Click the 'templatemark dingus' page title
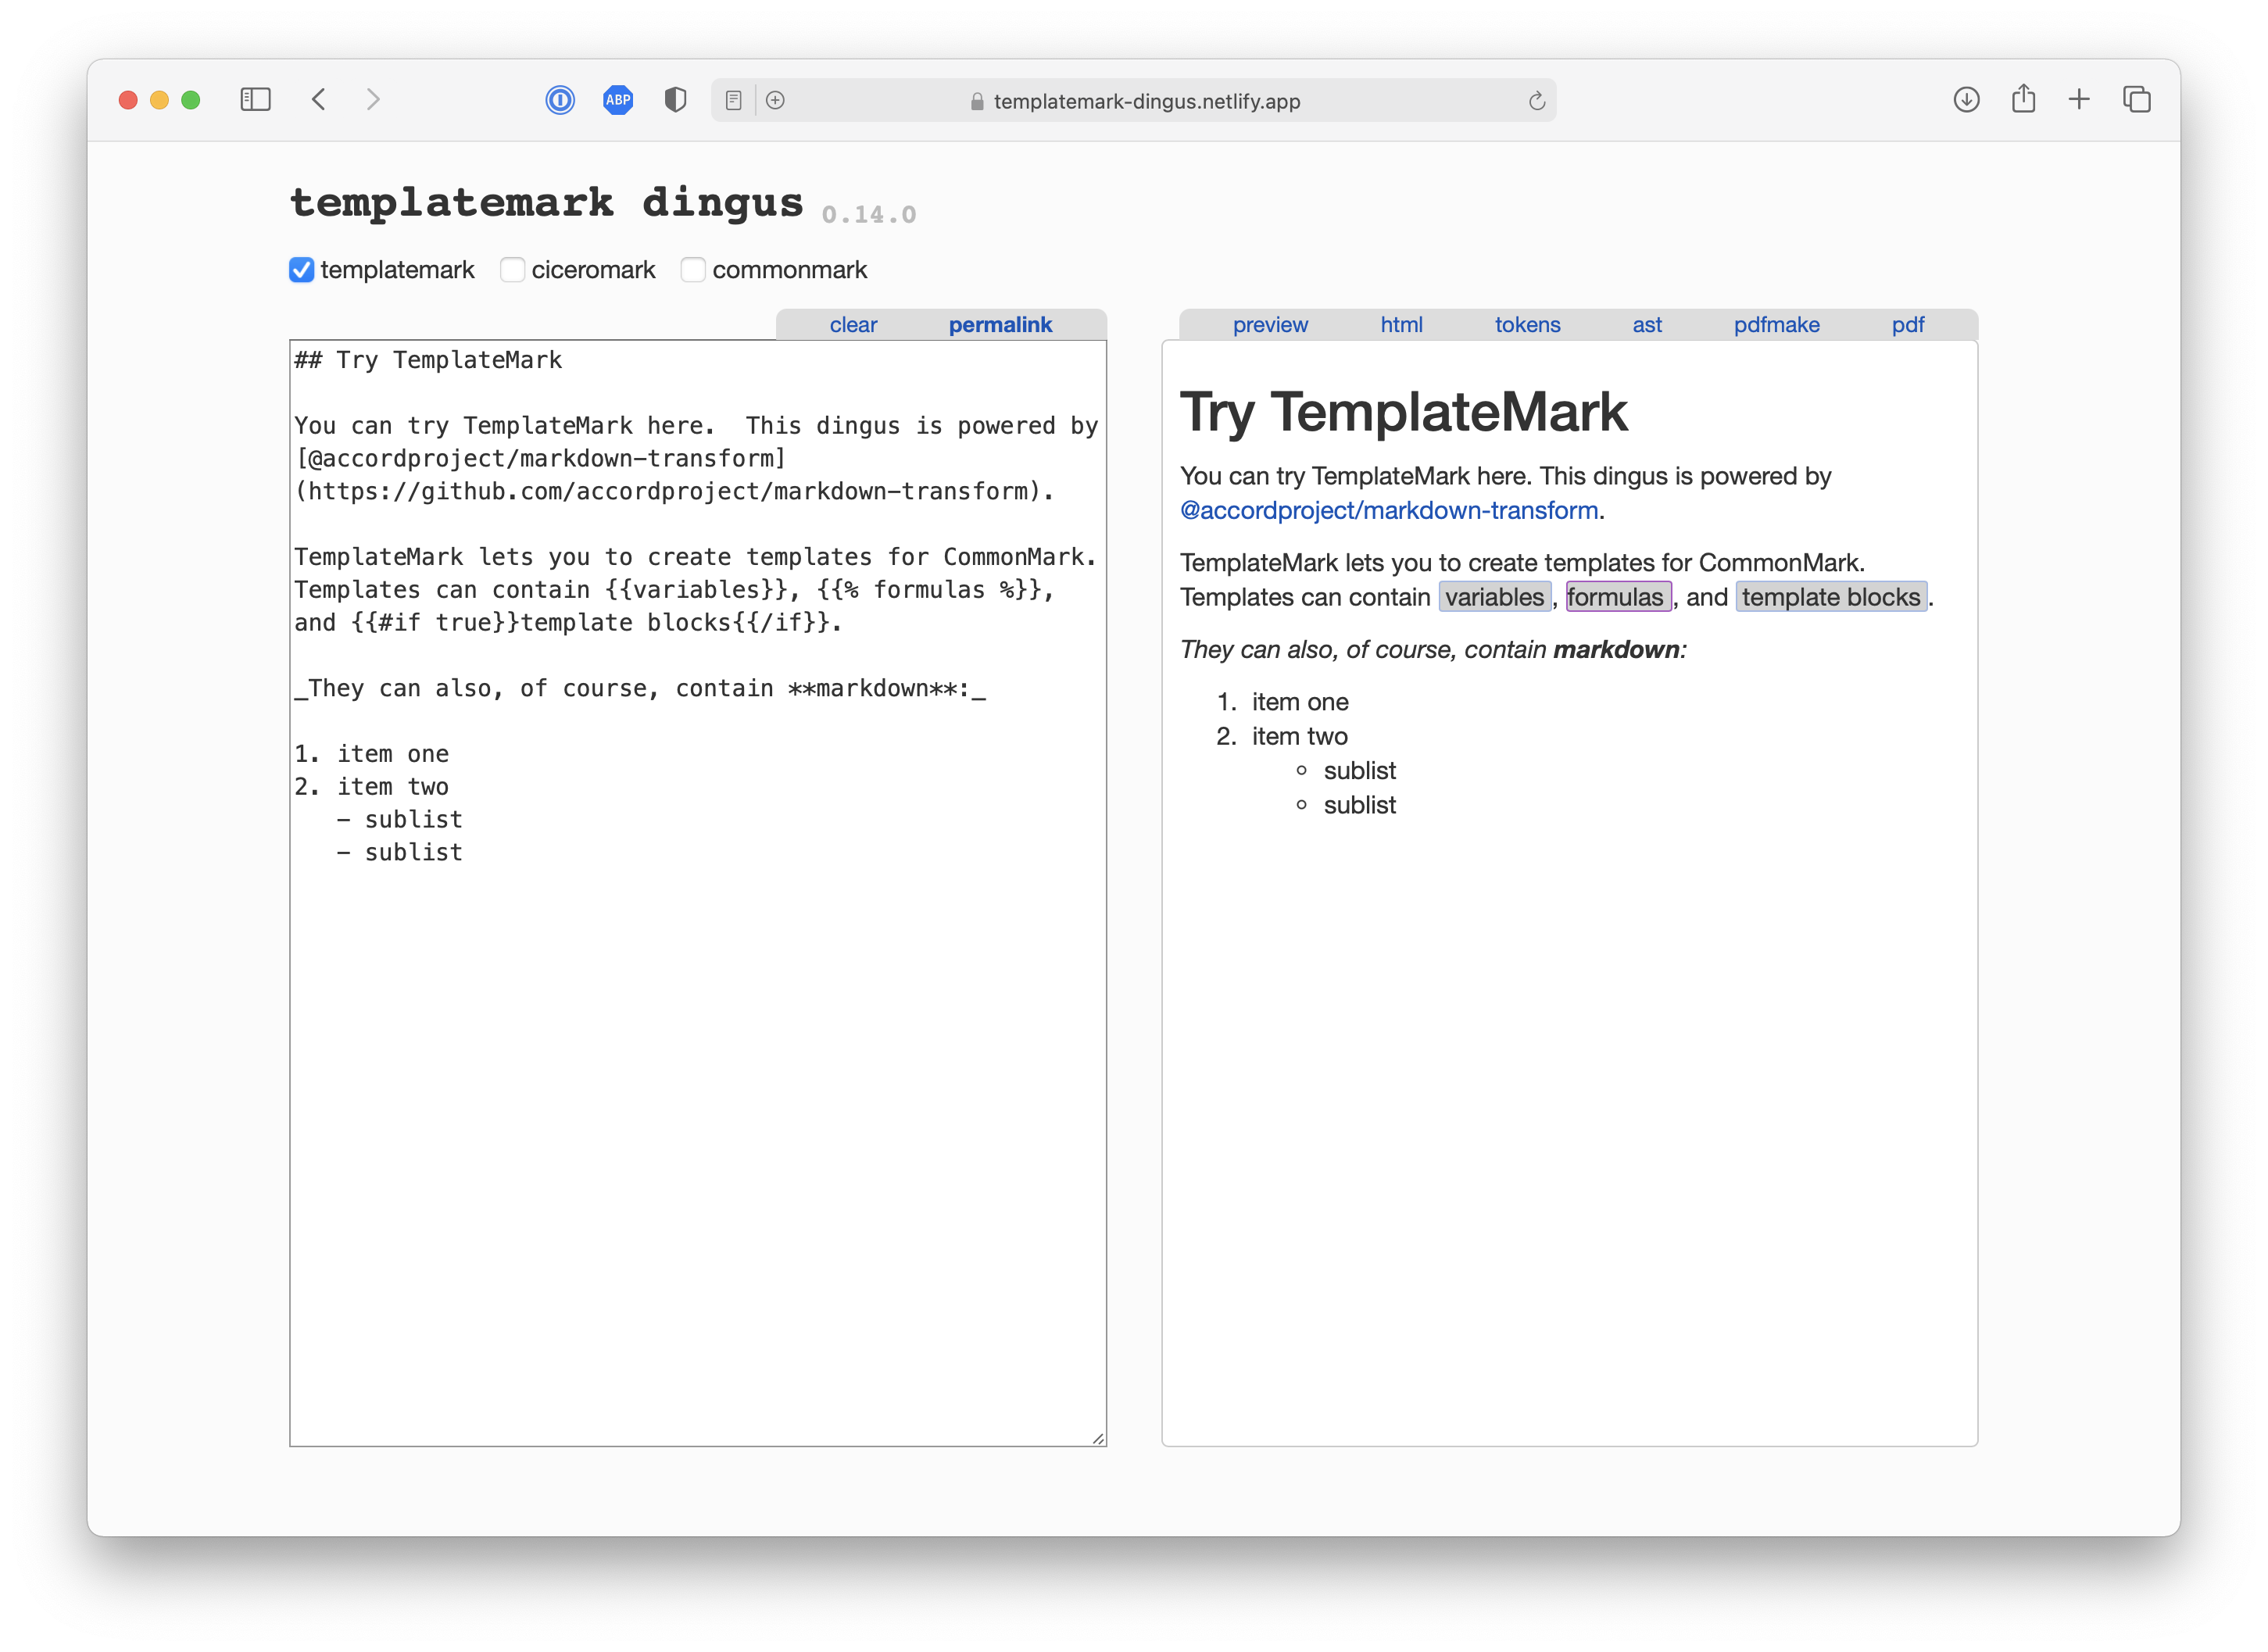Image resolution: width=2268 pixels, height=1652 pixels. [x=547, y=203]
